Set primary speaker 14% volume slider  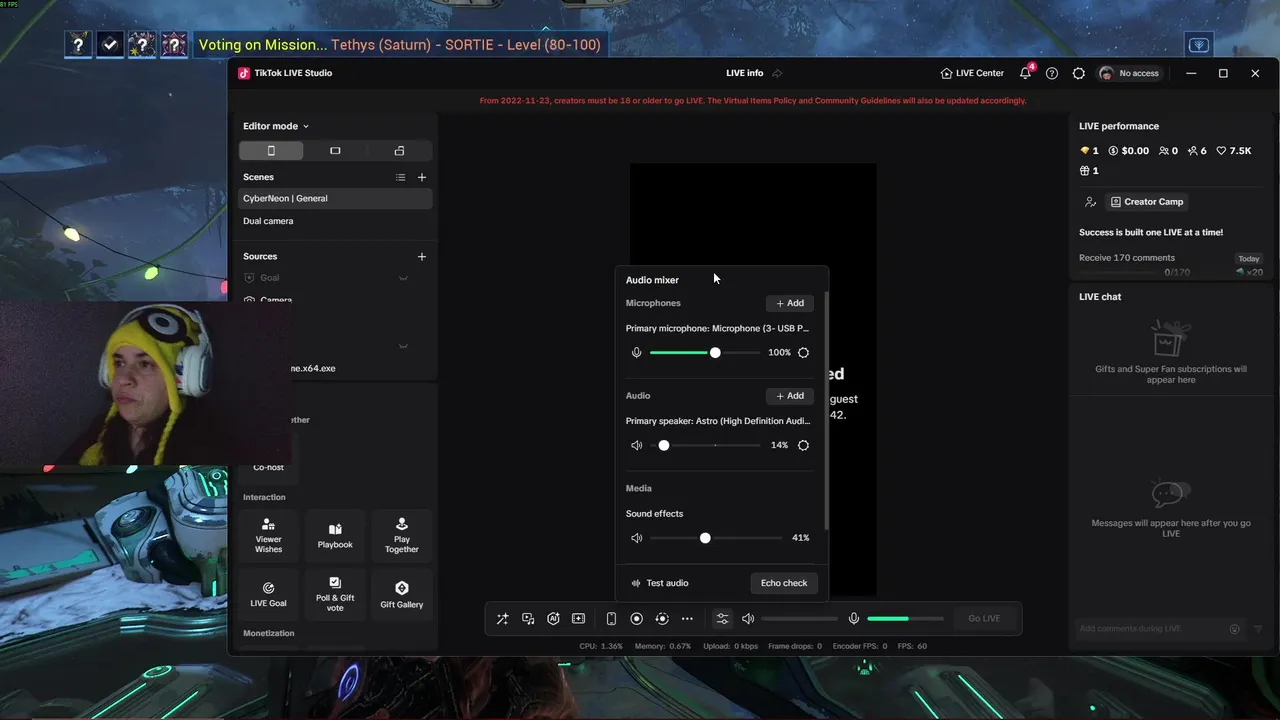pyautogui.click(x=704, y=445)
